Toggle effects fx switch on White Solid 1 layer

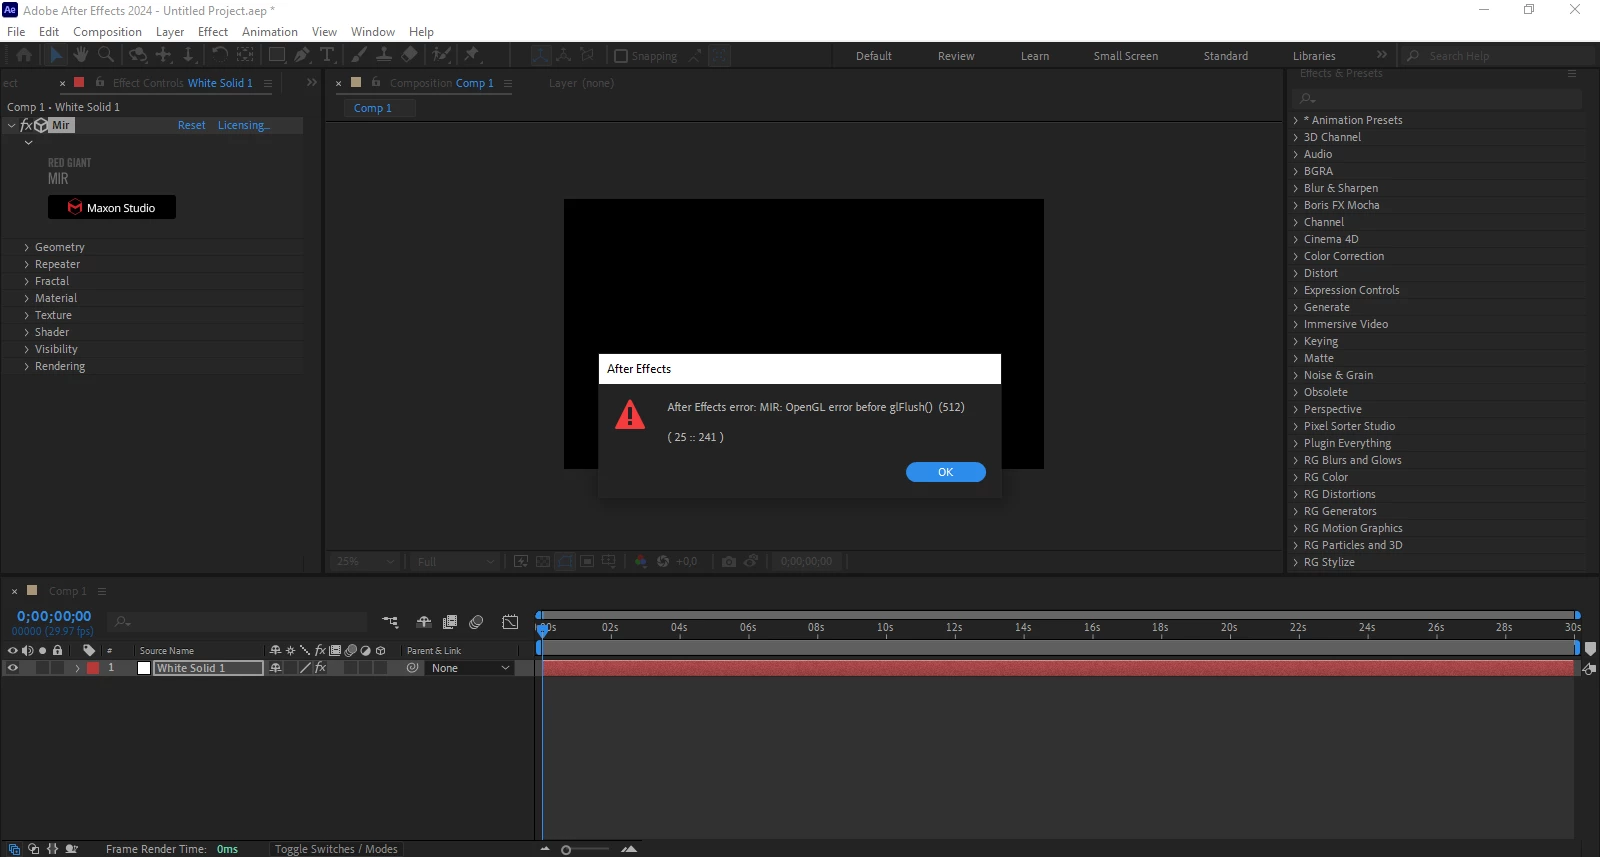(x=320, y=668)
